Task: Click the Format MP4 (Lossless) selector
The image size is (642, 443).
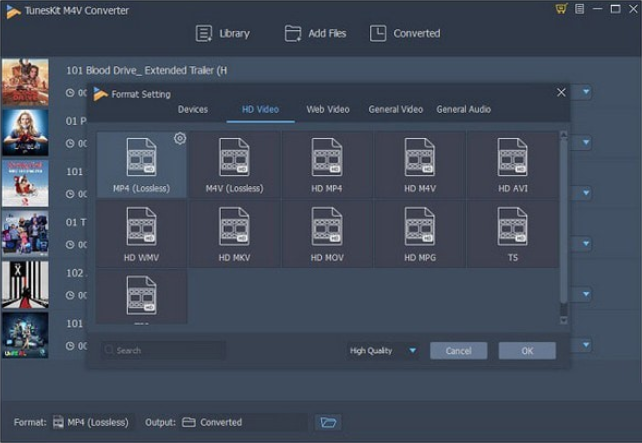Action: [x=91, y=423]
